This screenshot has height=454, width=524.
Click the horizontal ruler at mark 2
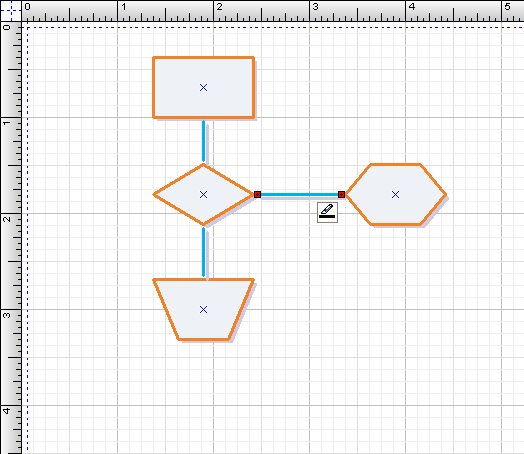click(x=214, y=11)
